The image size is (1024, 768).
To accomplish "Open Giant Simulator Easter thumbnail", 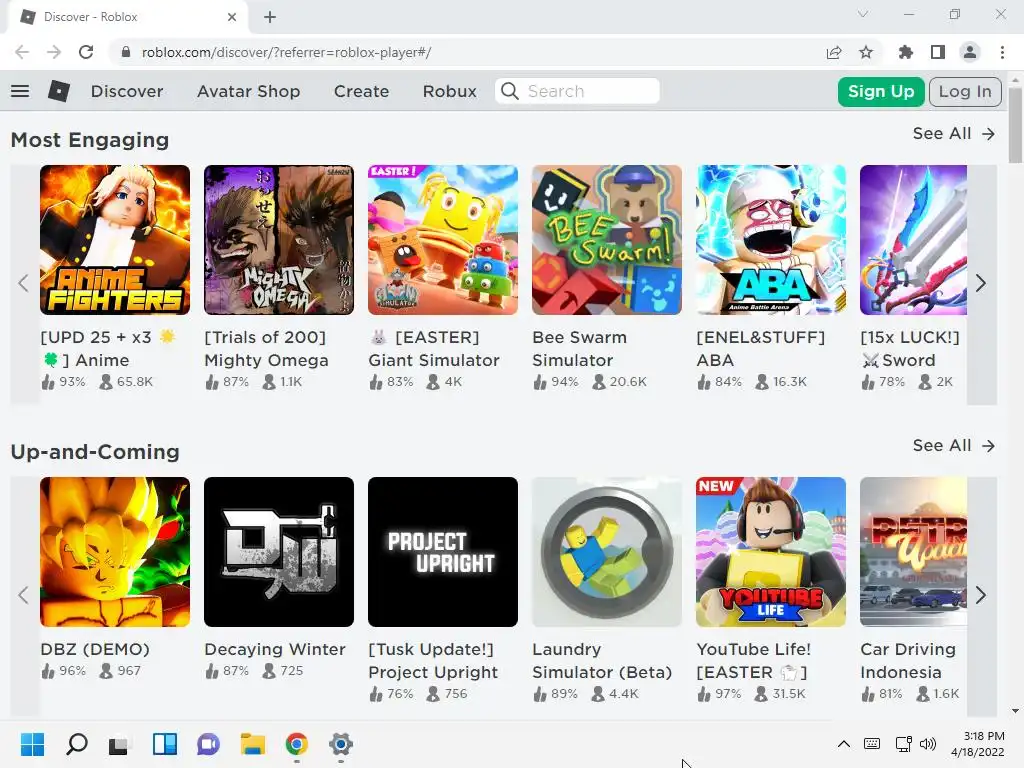I will (x=443, y=240).
